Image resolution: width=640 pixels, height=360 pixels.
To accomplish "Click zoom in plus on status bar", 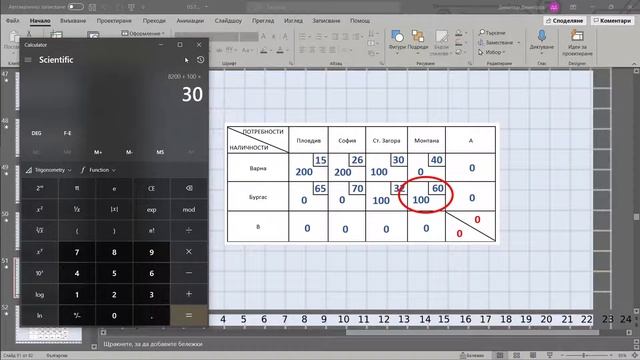I will coord(612,356).
